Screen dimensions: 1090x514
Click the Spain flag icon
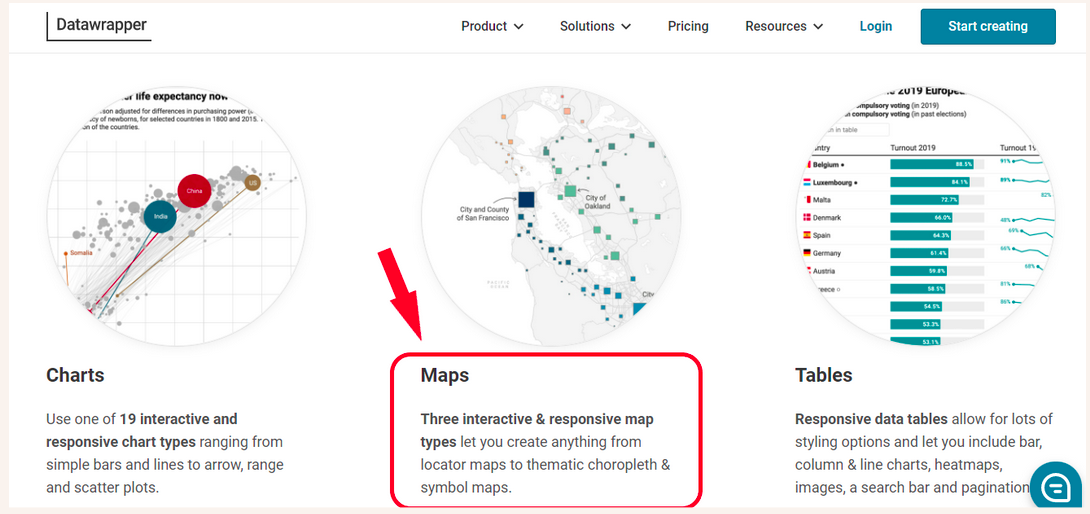tap(805, 235)
